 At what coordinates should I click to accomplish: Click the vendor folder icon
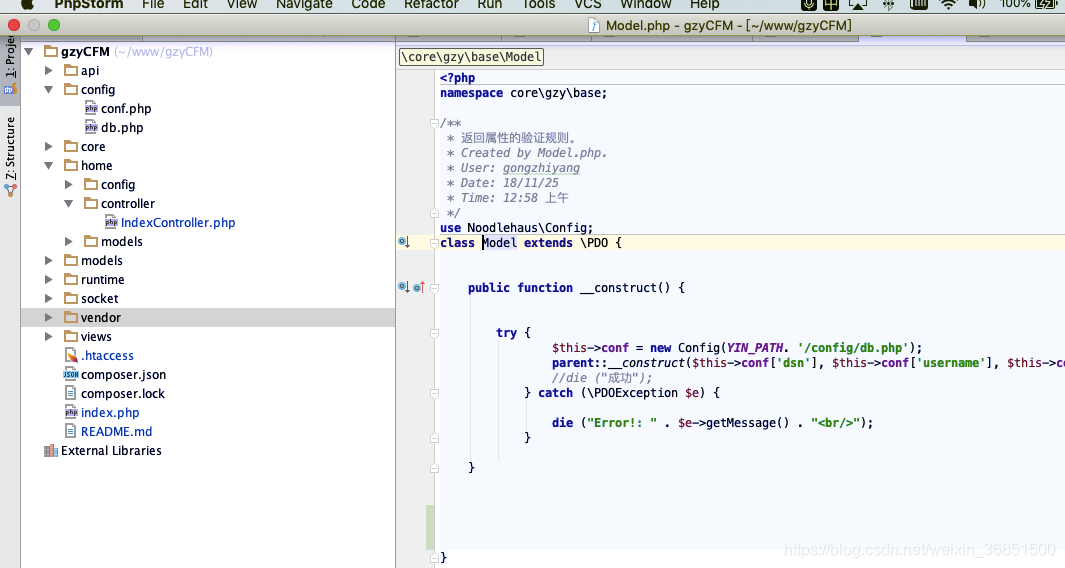71,317
